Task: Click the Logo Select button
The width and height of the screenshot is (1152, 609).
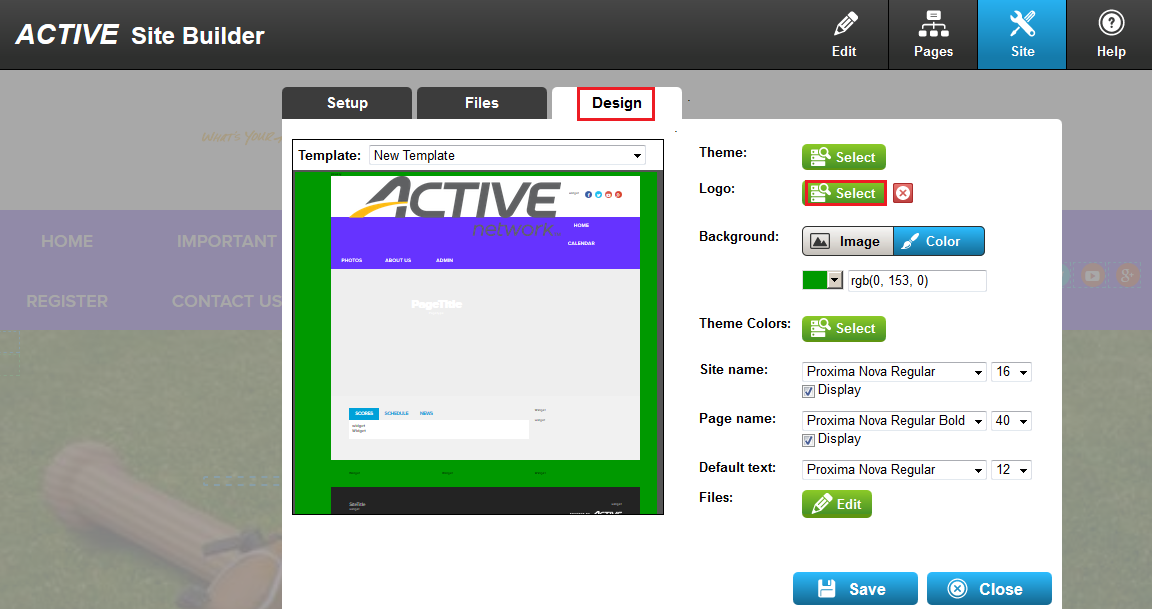Action: (844, 193)
